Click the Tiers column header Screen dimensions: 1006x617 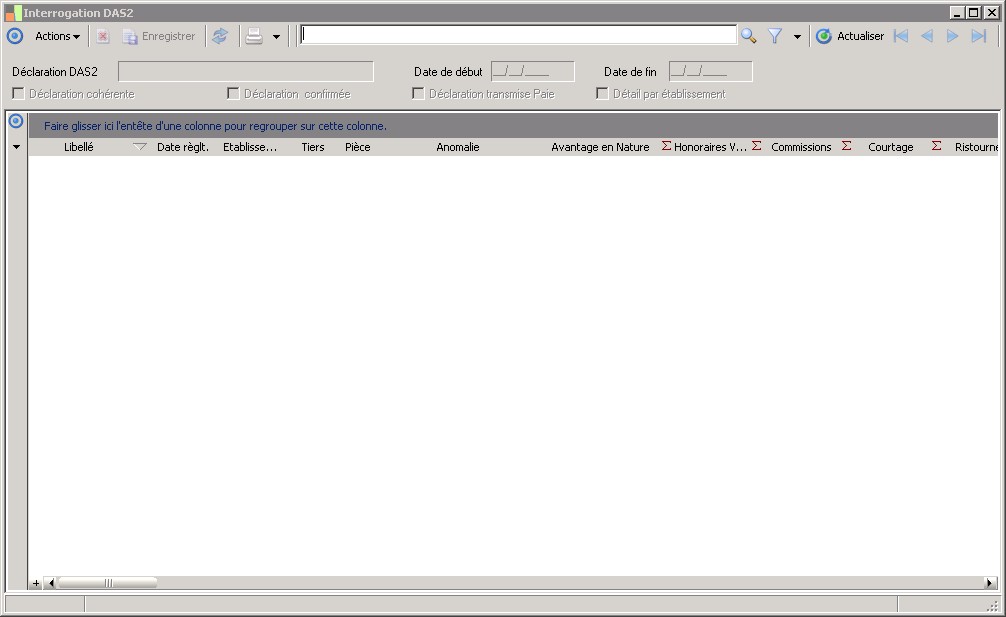pyautogui.click(x=313, y=147)
